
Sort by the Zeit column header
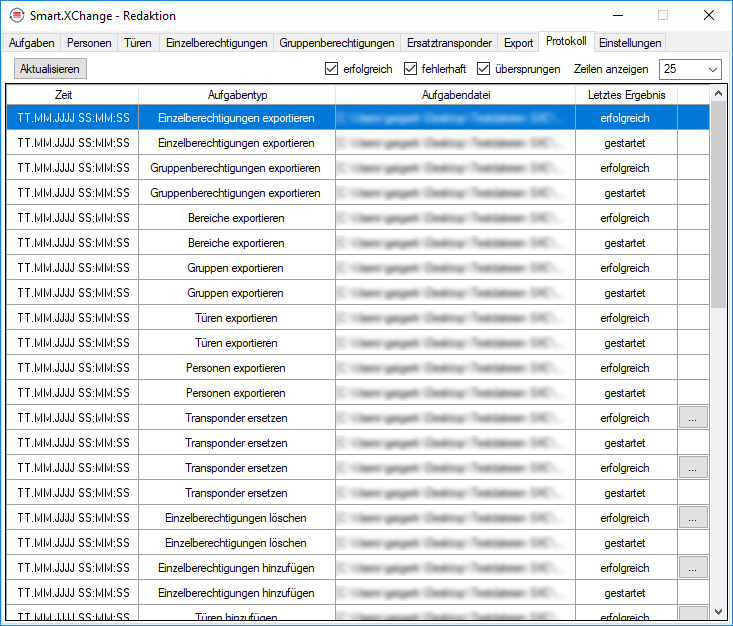(x=72, y=94)
